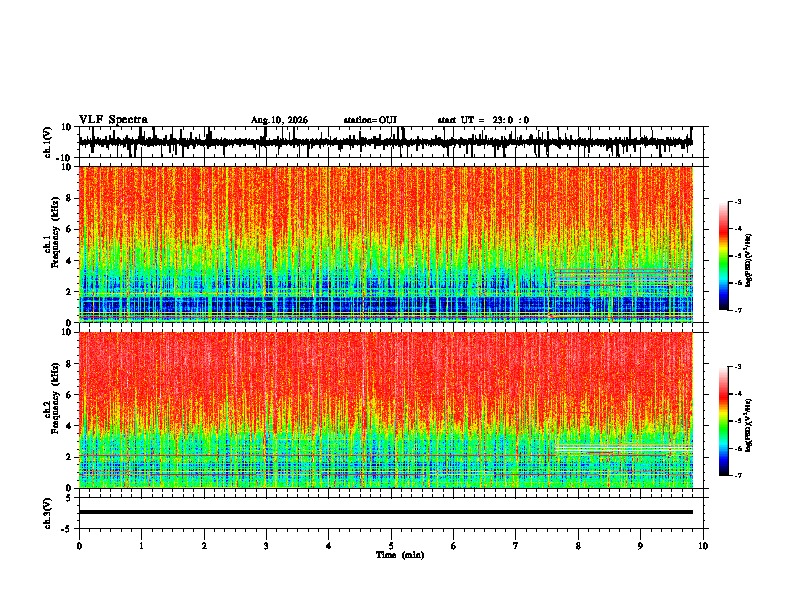792x612 pixels.
Task: Click time axis tick label "3"
Action: pyautogui.click(x=266, y=546)
